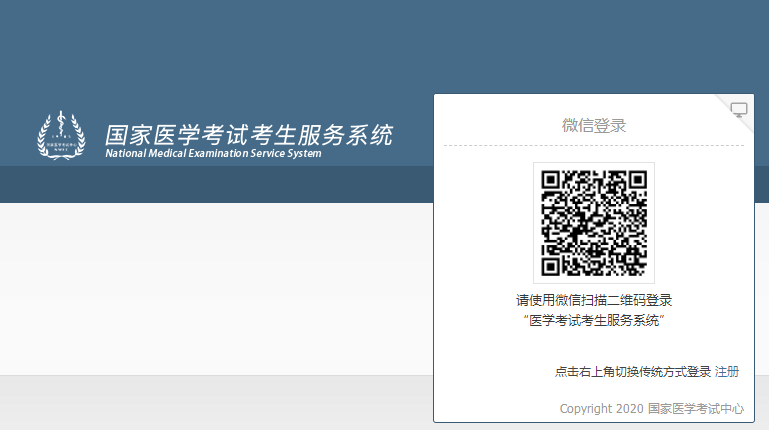
Task: Click the English subtitle National Medical Examination Service System
Action: [x=214, y=154]
